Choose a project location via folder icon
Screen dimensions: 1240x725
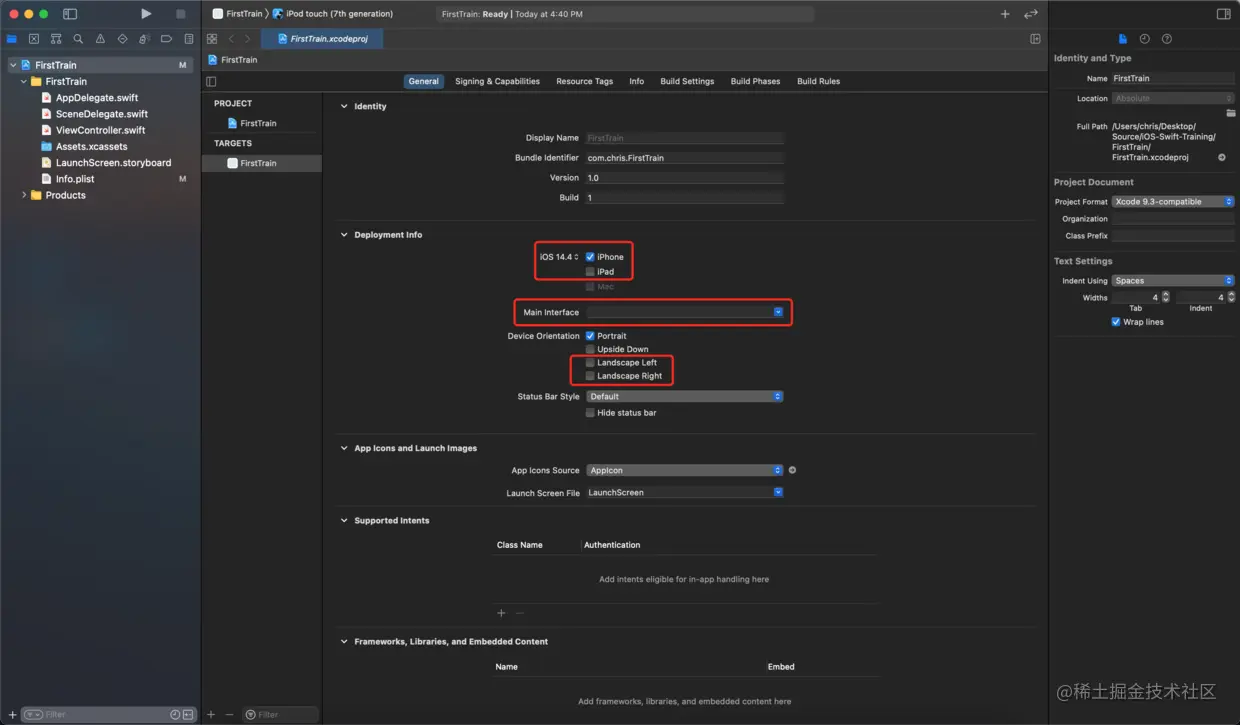pos(1231,113)
